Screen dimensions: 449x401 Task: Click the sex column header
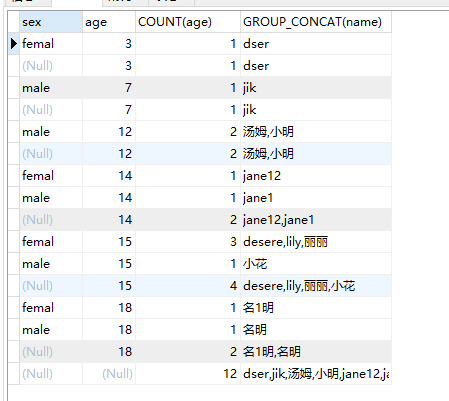tap(51, 22)
